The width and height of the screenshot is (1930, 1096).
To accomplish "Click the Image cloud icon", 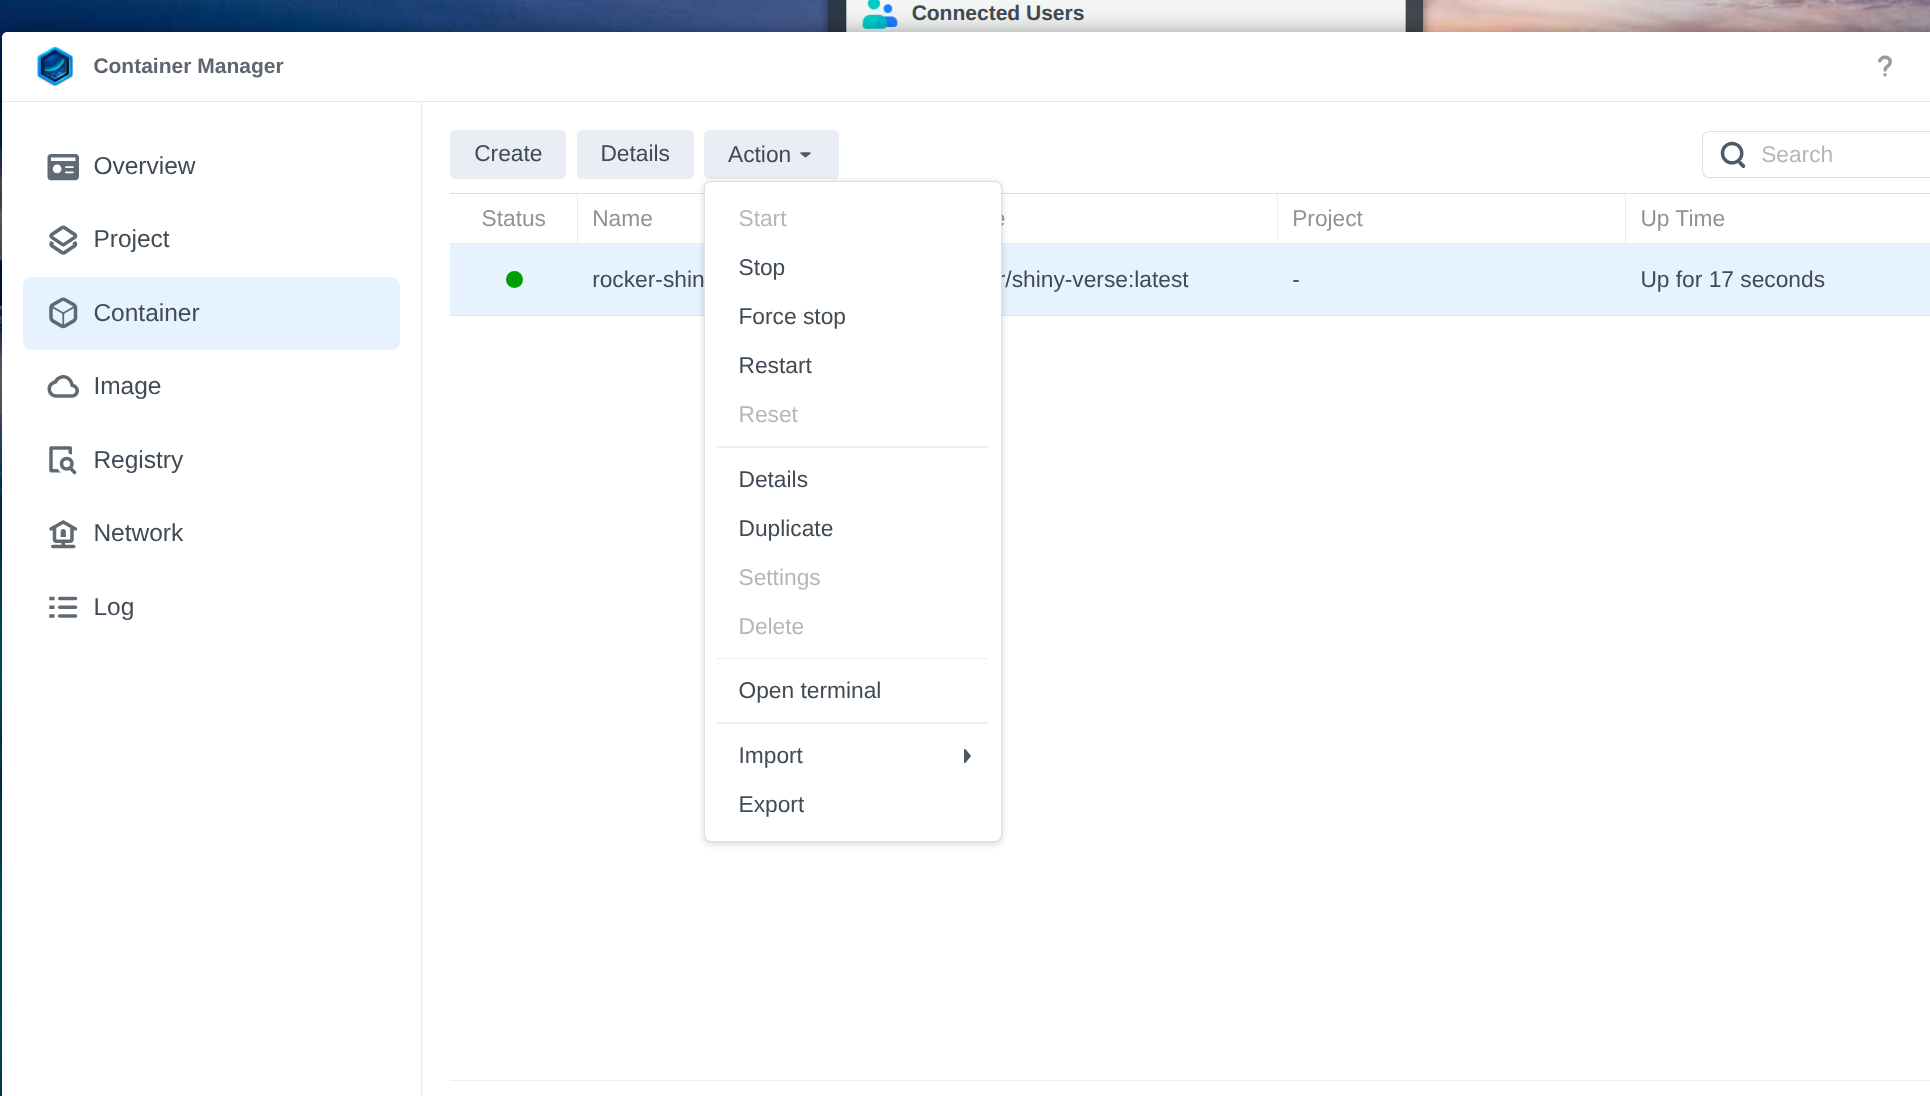I will 63,387.
